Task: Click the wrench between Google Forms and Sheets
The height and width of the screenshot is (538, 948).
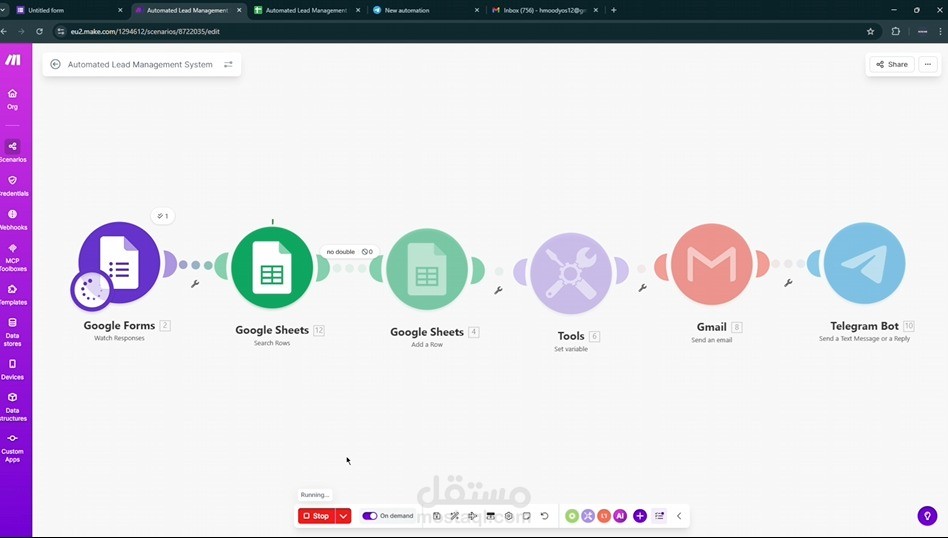Action: pos(195,284)
